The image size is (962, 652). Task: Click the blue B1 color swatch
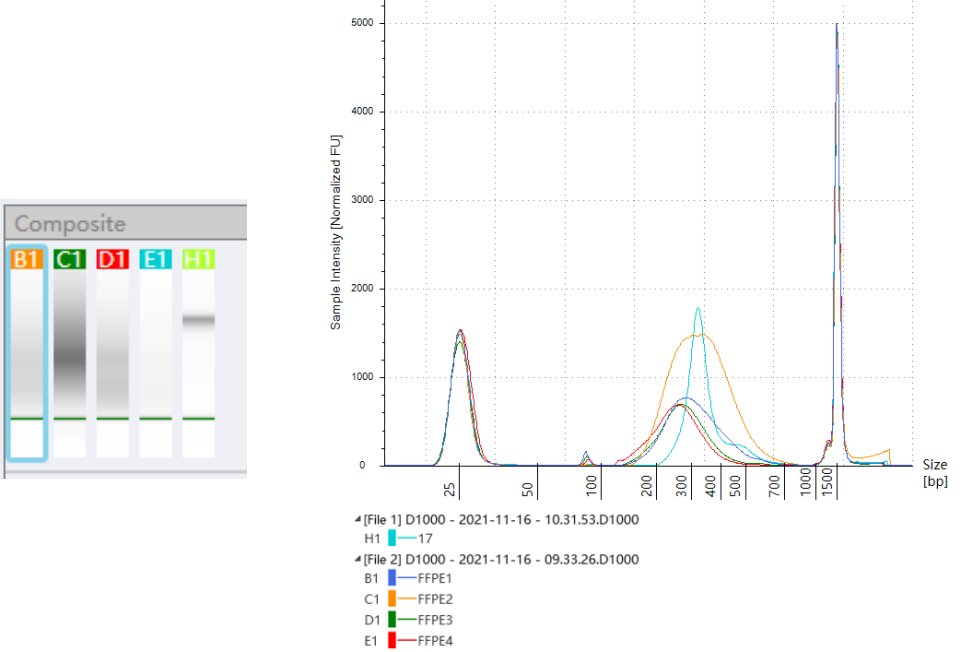click(392, 578)
